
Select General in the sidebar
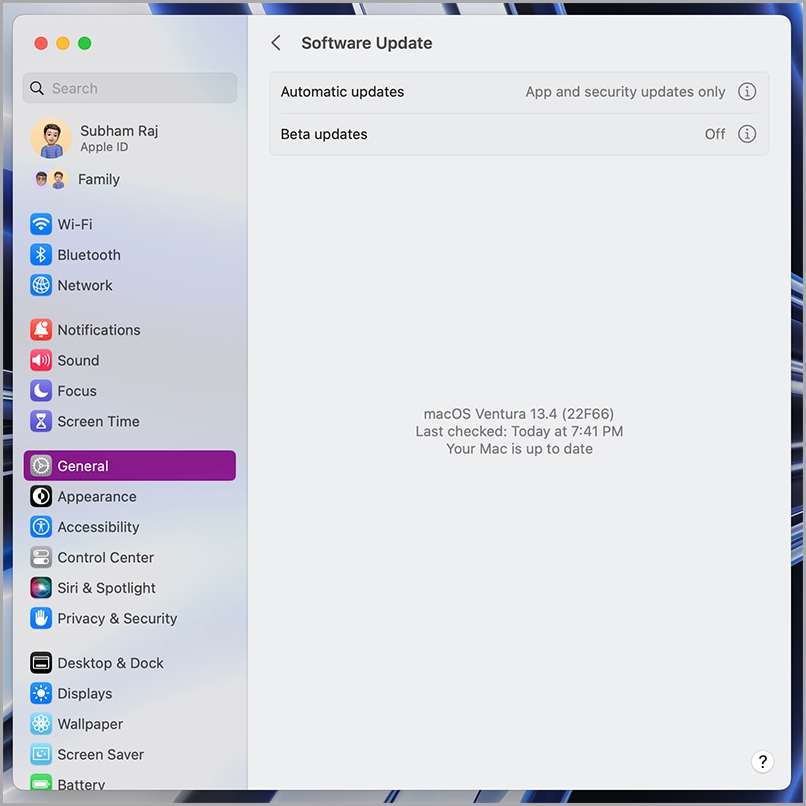coord(130,466)
